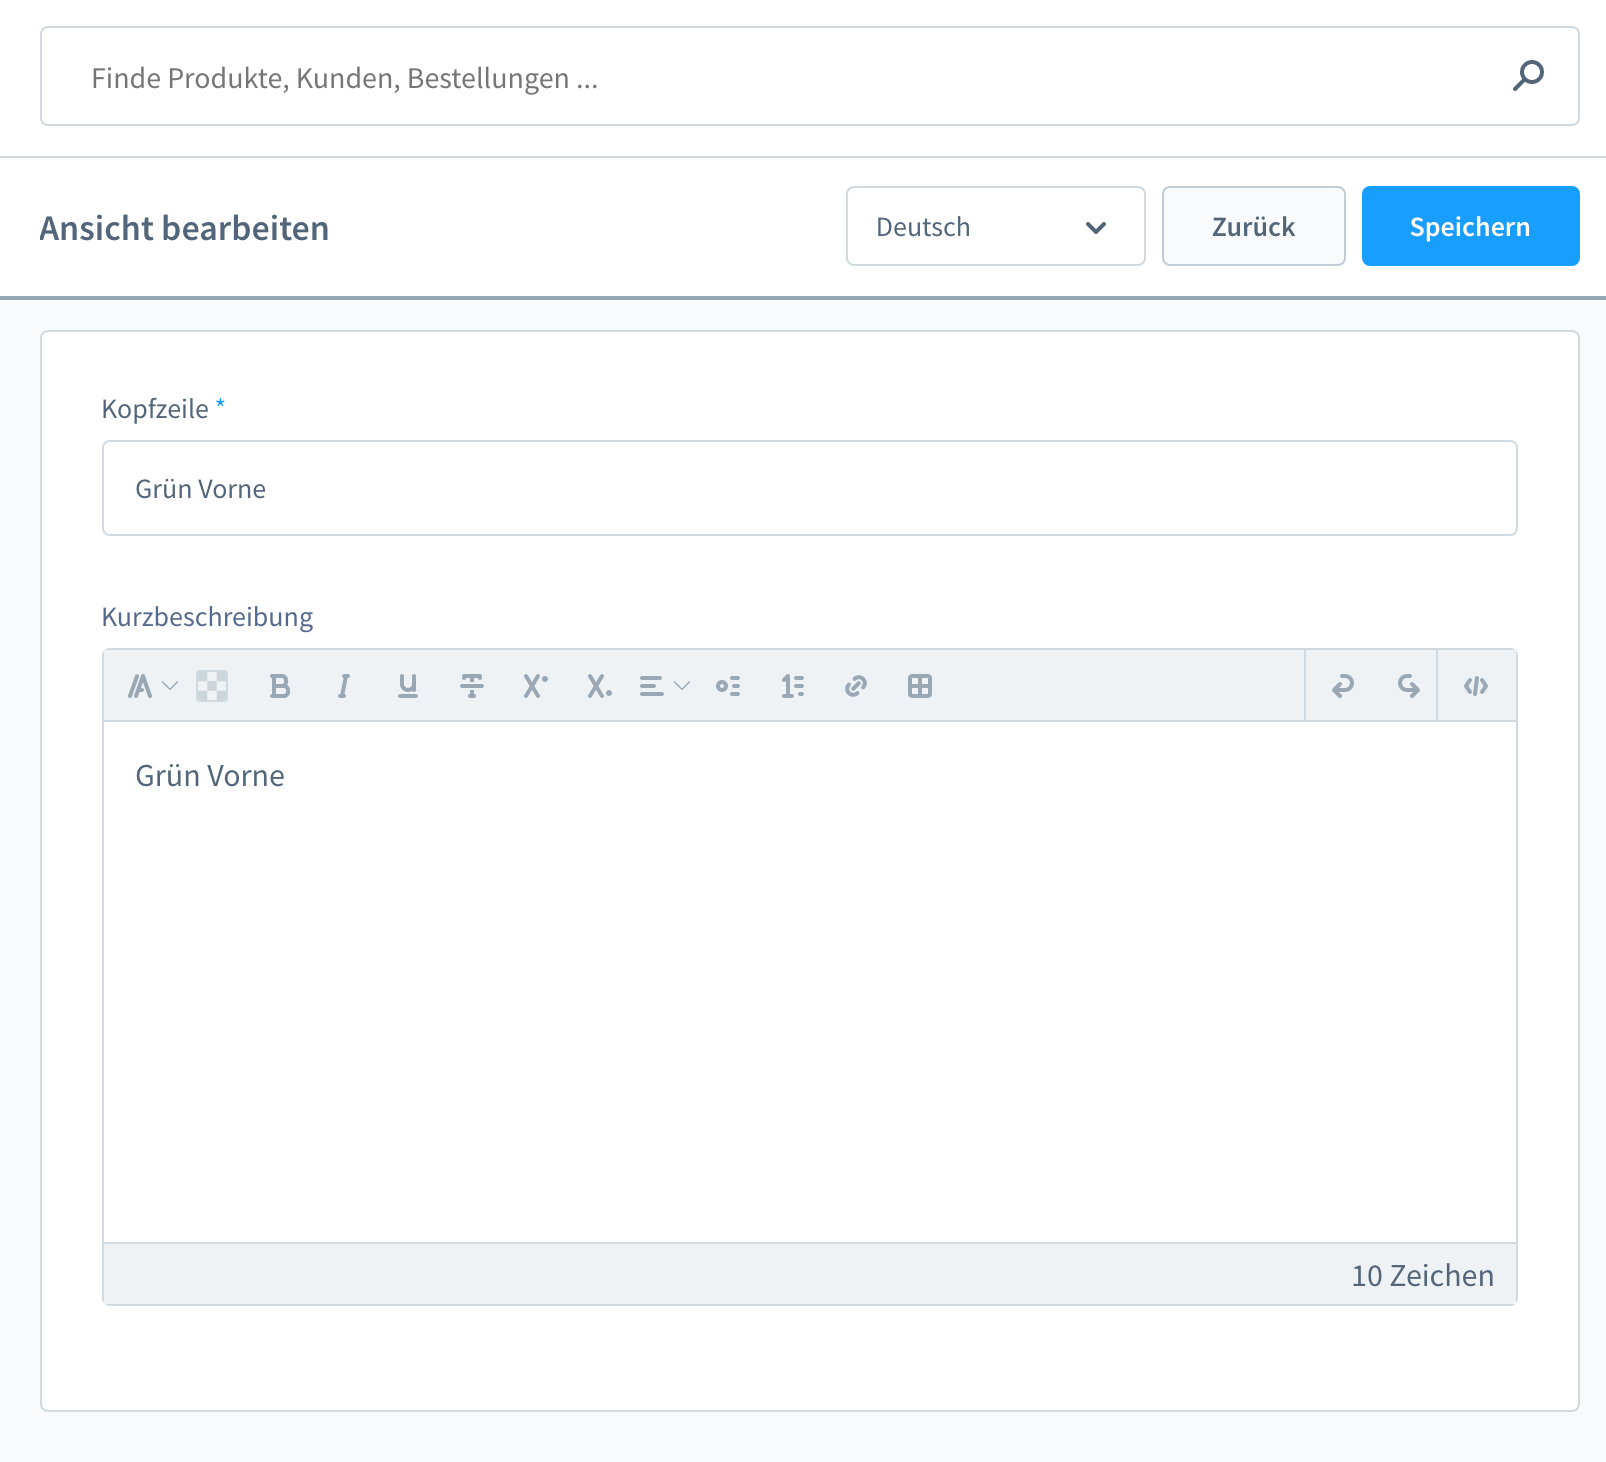Viewport: 1606px width, 1462px height.
Task: Save with the Speichern button
Action: click(1471, 226)
